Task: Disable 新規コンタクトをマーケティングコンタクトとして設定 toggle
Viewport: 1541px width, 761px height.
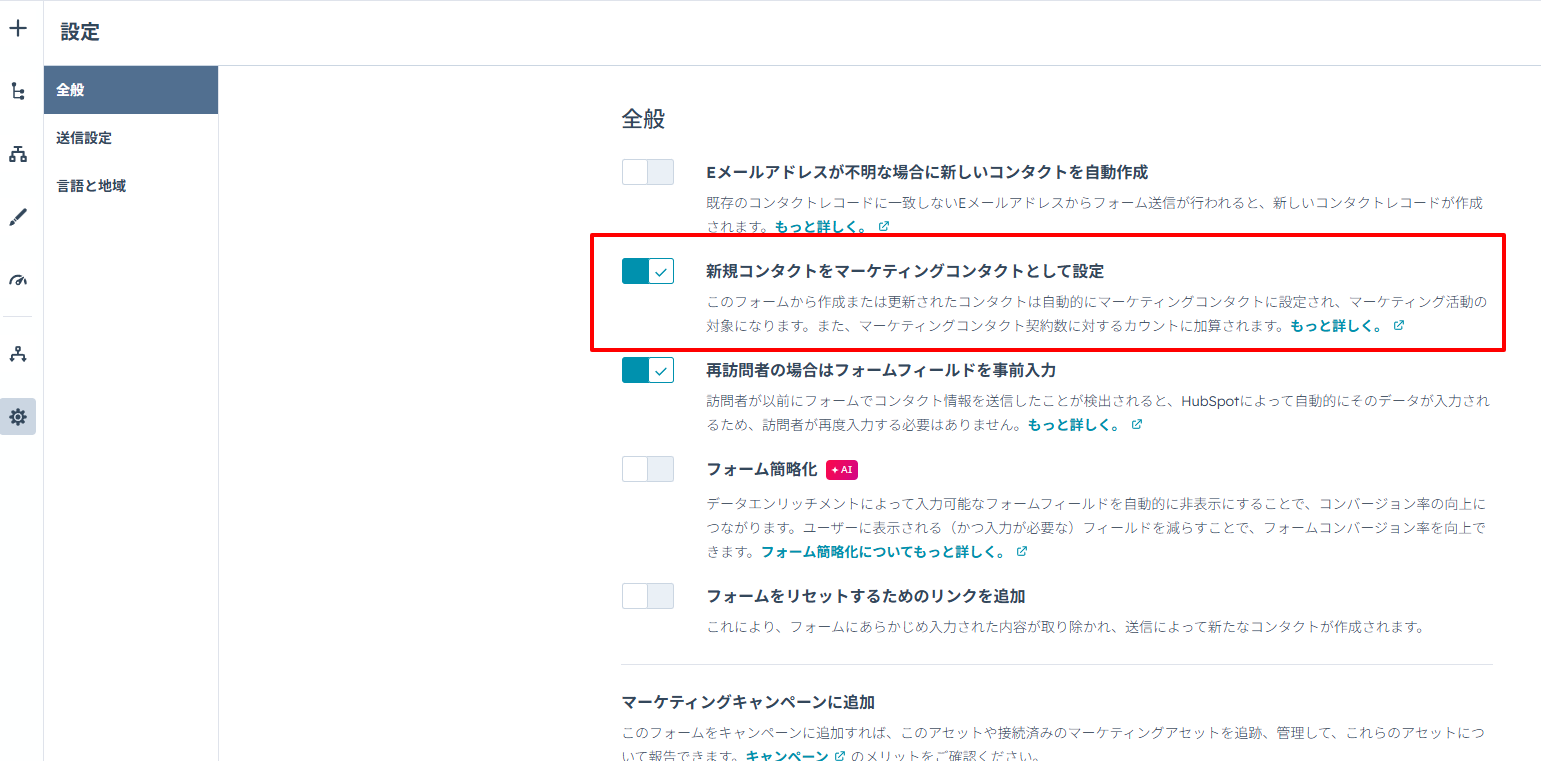Action: pyautogui.click(x=647, y=271)
